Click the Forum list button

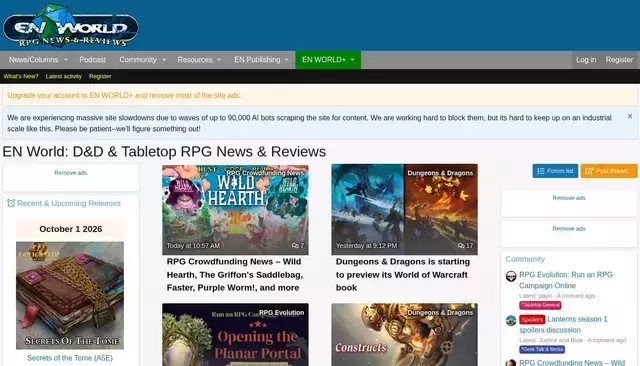(555, 171)
